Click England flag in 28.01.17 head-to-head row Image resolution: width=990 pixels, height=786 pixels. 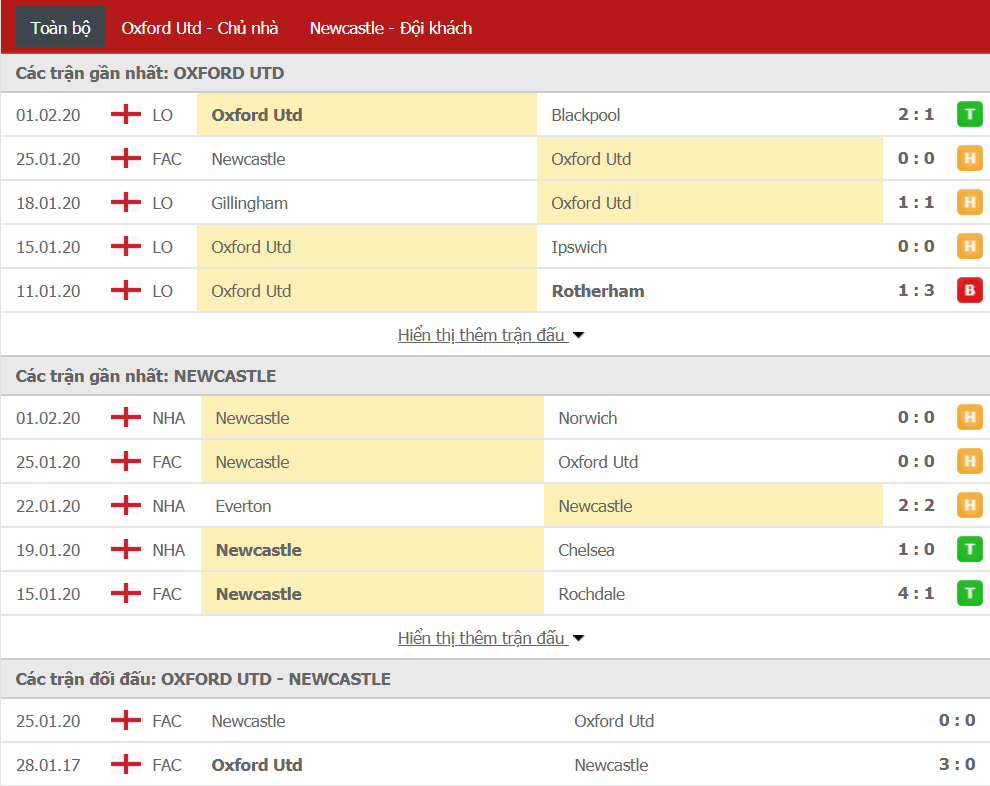126,765
